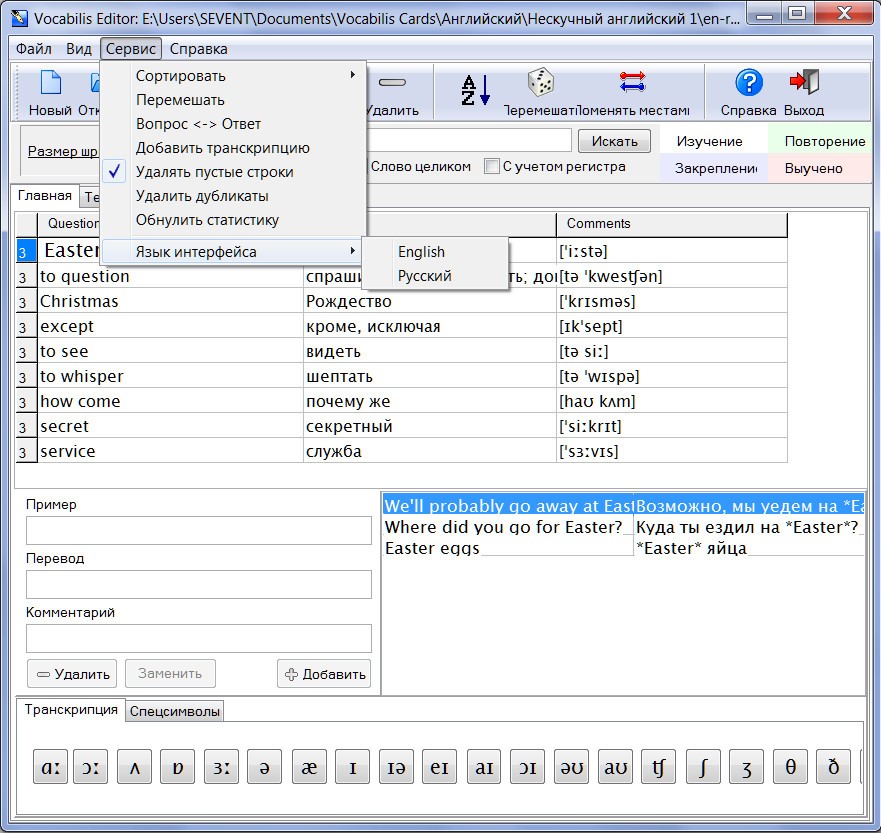Choose 'Удалить дубликаты' menu entry
Screen dimensions: 881x833
click(x=233, y=196)
